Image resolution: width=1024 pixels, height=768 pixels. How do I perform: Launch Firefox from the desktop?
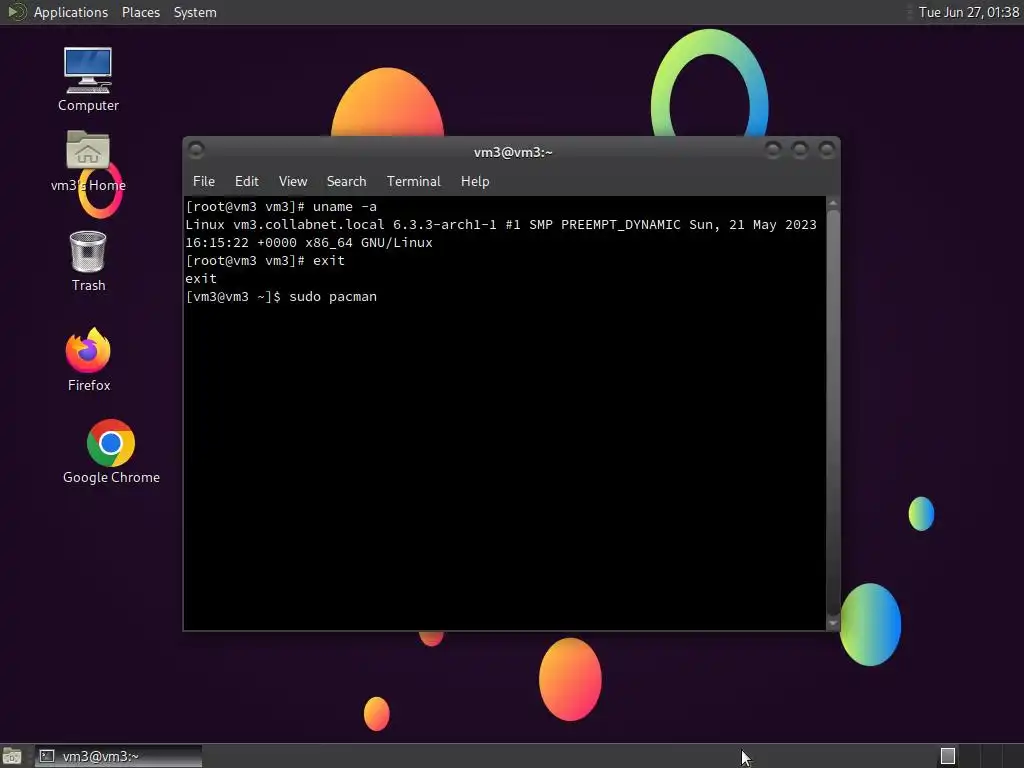tap(89, 359)
